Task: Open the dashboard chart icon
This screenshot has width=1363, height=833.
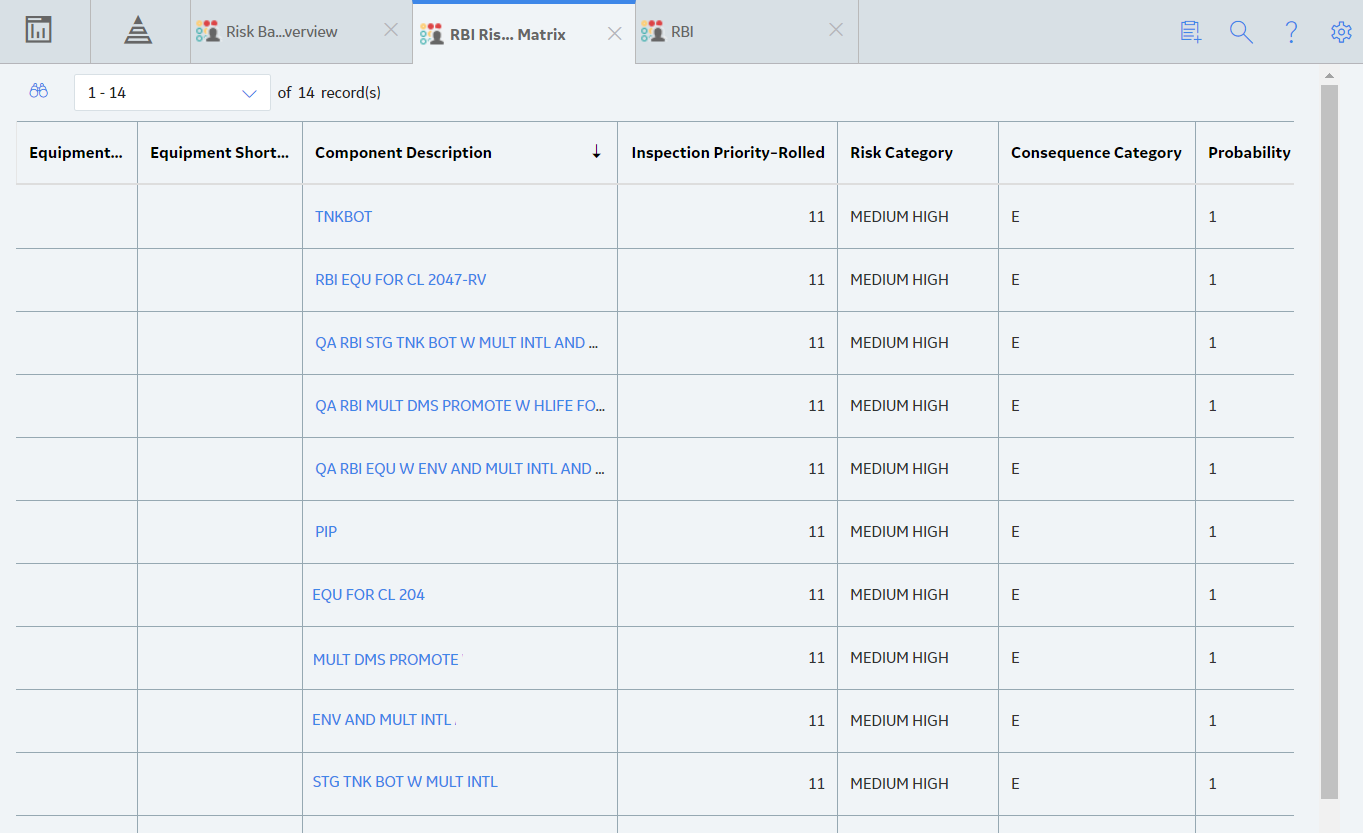Action: click(39, 30)
